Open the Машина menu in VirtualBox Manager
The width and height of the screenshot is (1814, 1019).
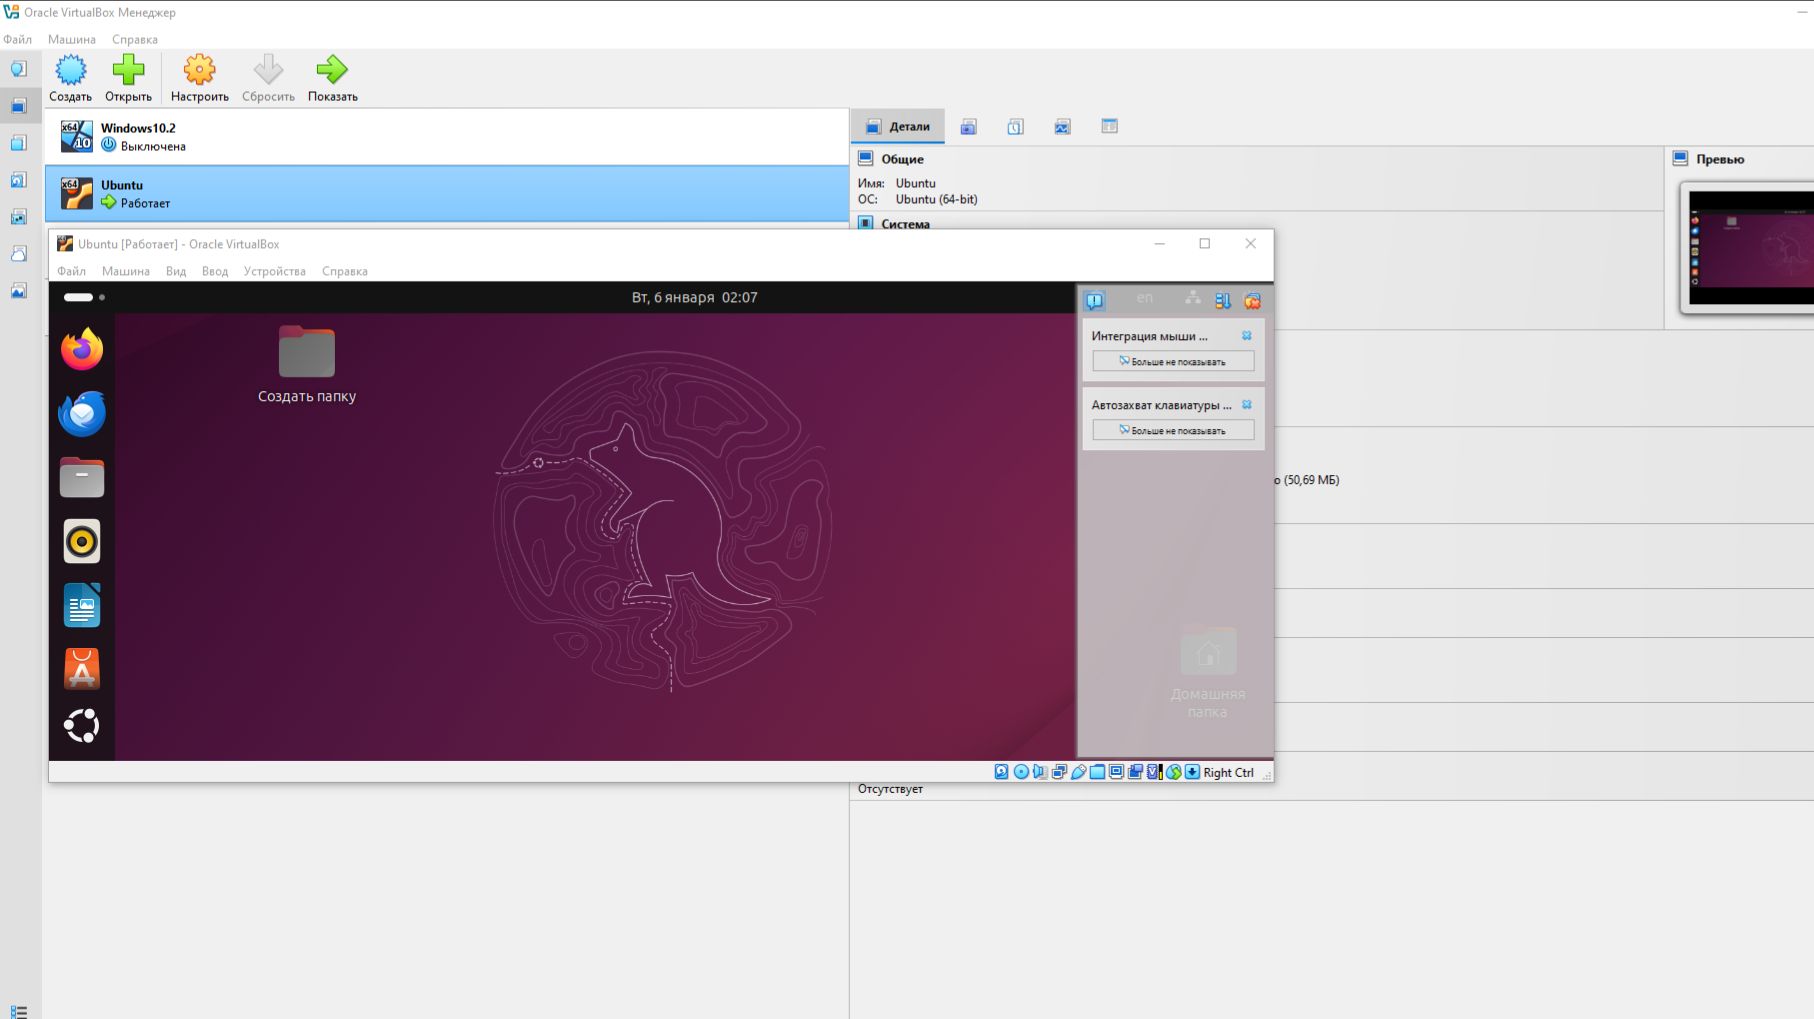(x=72, y=39)
